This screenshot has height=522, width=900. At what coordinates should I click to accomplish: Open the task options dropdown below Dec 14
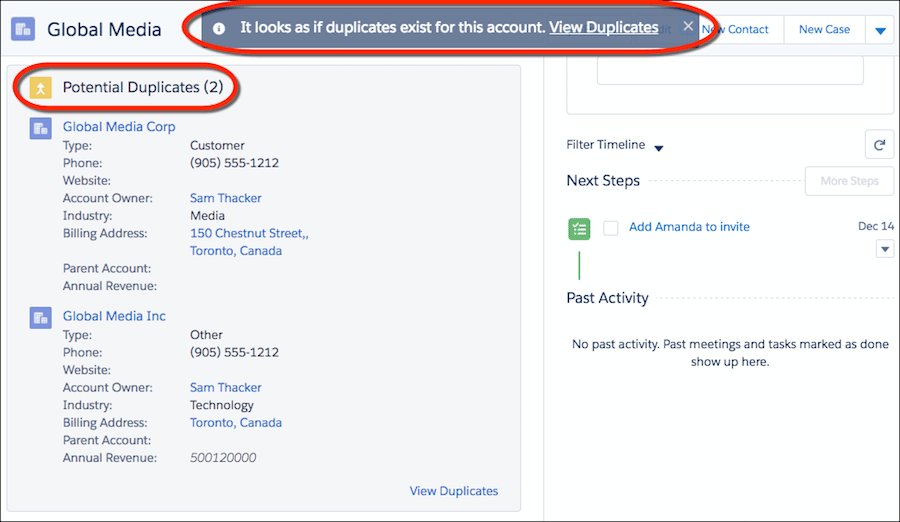tap(885, 249)
